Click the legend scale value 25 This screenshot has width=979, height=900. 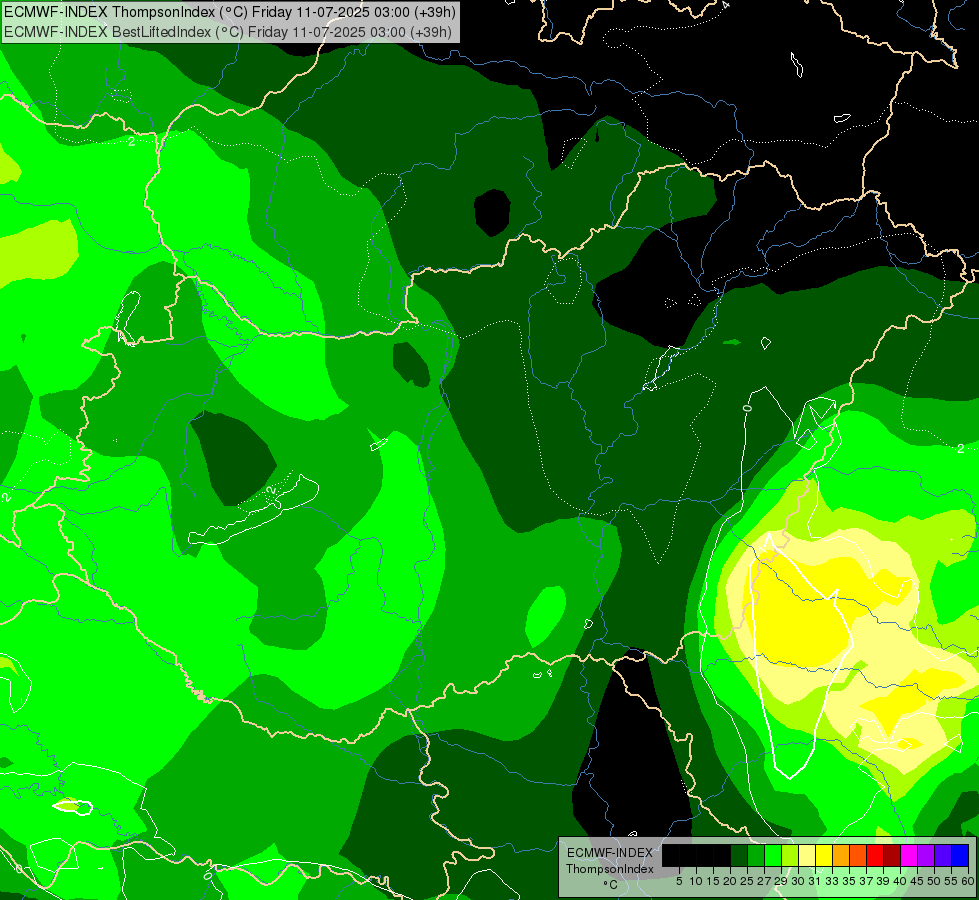click(x=747, y=881)
